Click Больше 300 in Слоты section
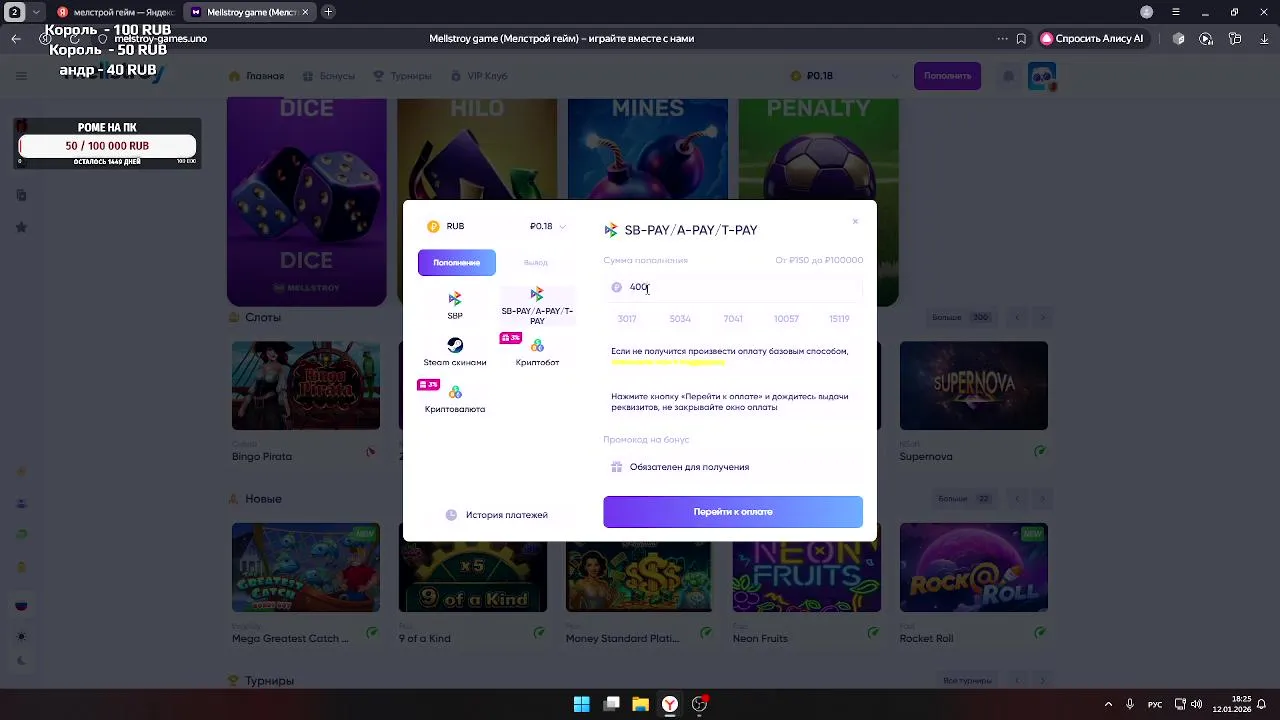This screenshot has width=1280, height=720. pyautogui.click(x=960, y=317)
